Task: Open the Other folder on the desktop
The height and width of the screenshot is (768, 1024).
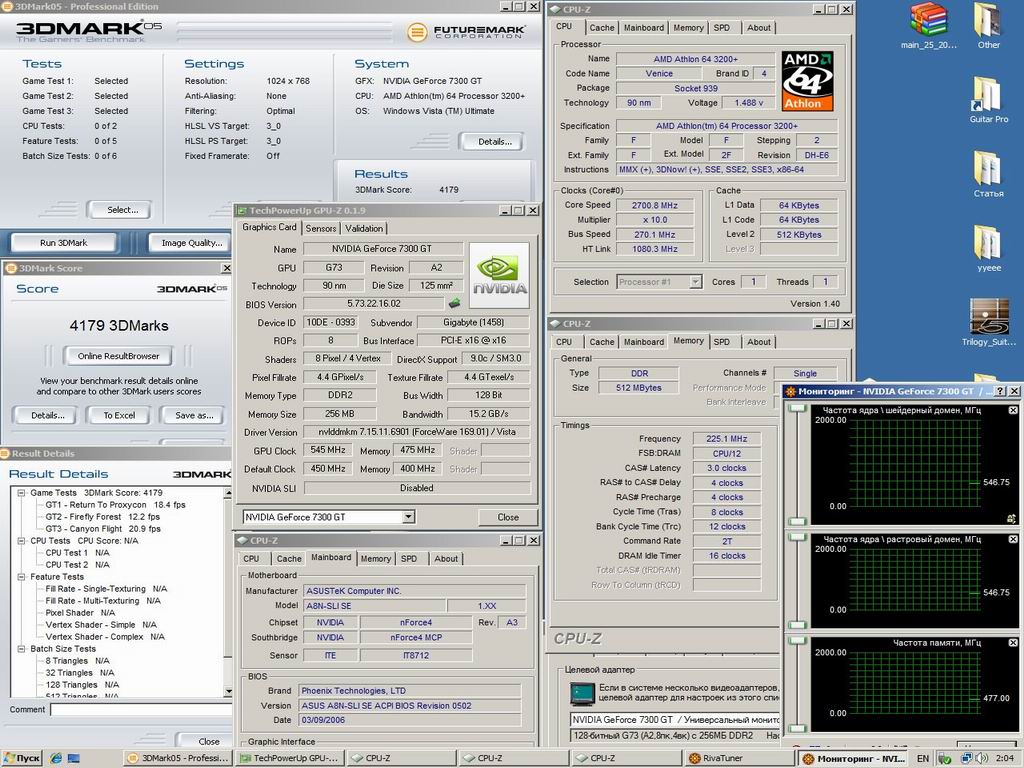Action: point(988,26)
